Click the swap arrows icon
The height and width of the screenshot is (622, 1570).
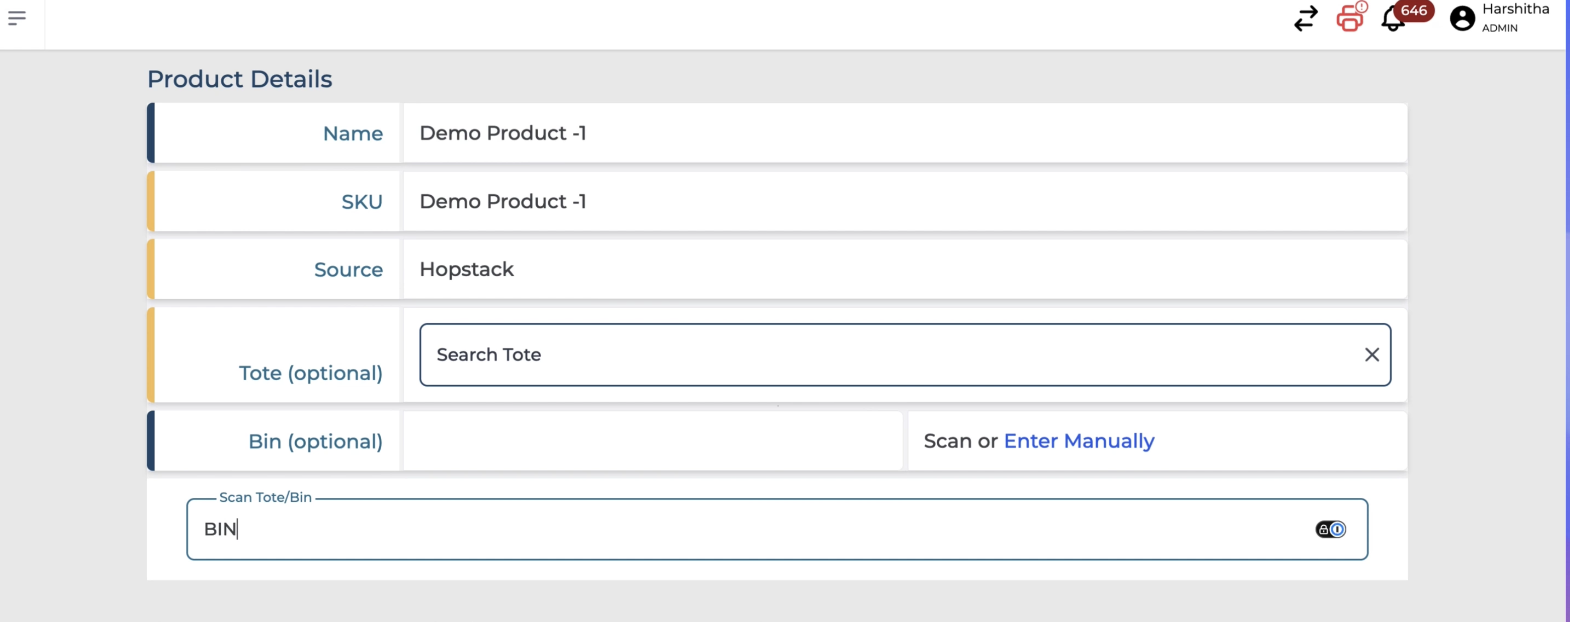click(x=1306, y=18)
